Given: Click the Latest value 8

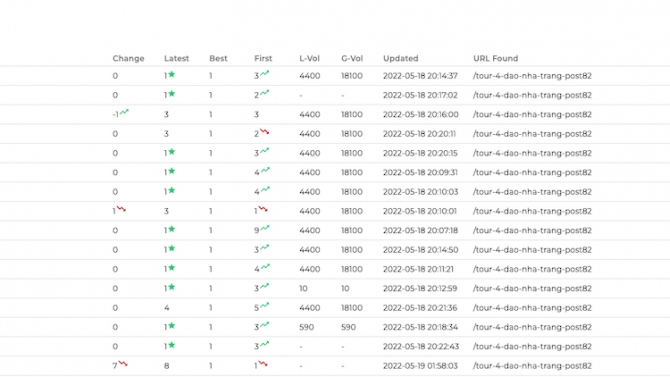Looking at the screenshot, I should tap(167, 366).
